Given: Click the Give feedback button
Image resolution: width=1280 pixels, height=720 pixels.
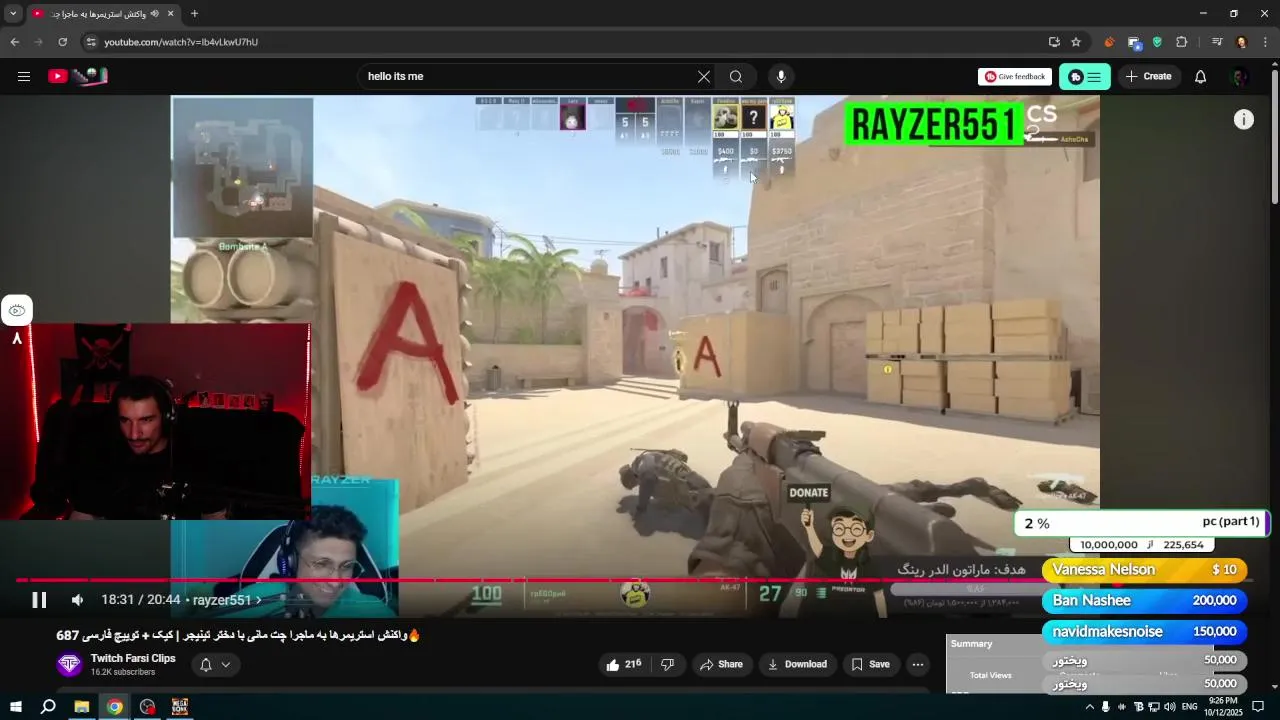Looking at the screenshot, I should coord(1015,77).
